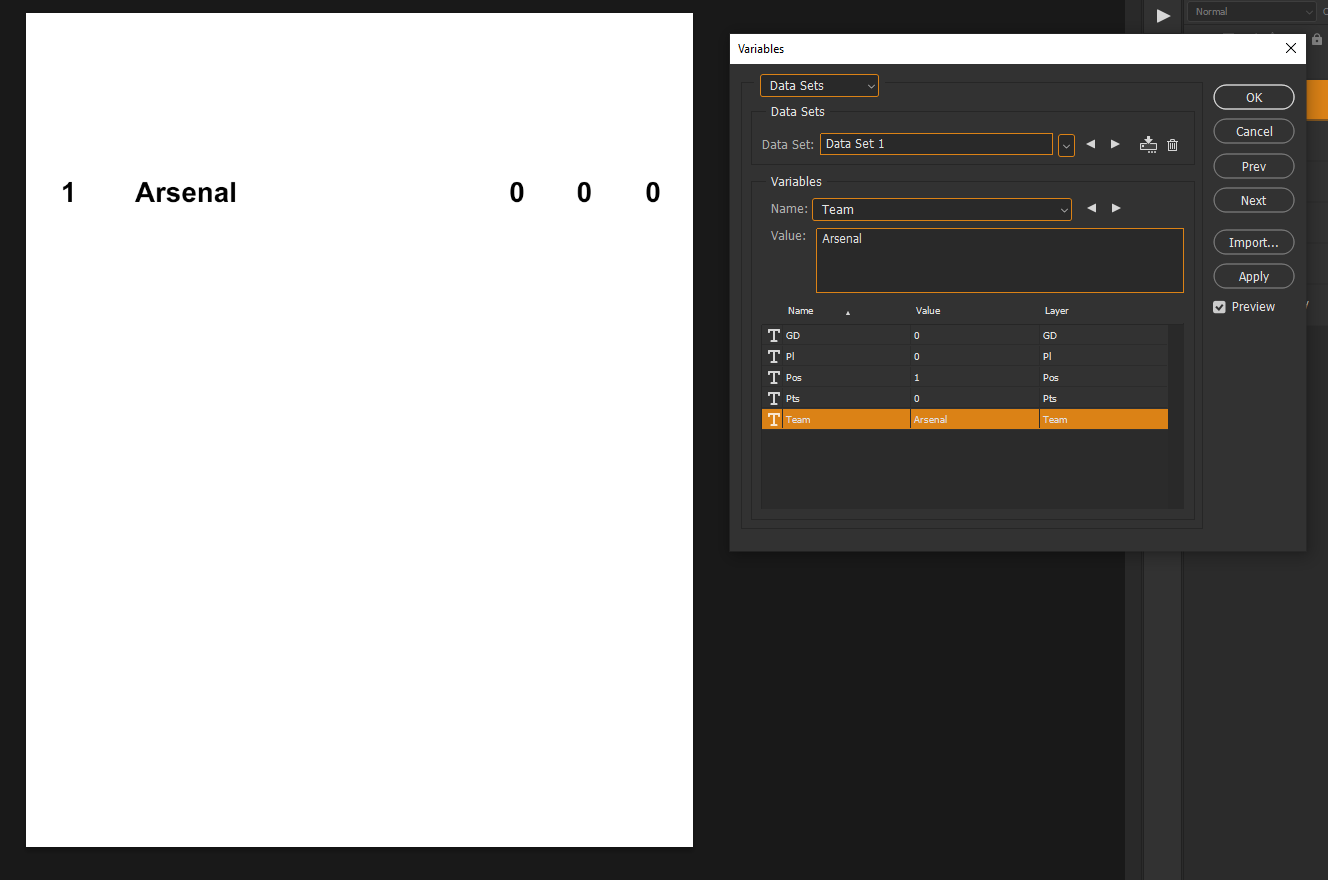Open the Data Set list dropdown arrow

click(1066, 145)
